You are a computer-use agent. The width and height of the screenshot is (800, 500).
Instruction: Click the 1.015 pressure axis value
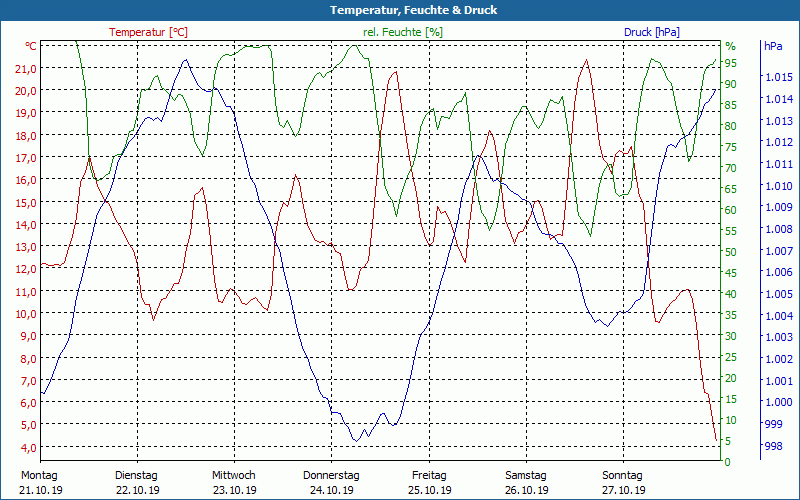[777, 77]
